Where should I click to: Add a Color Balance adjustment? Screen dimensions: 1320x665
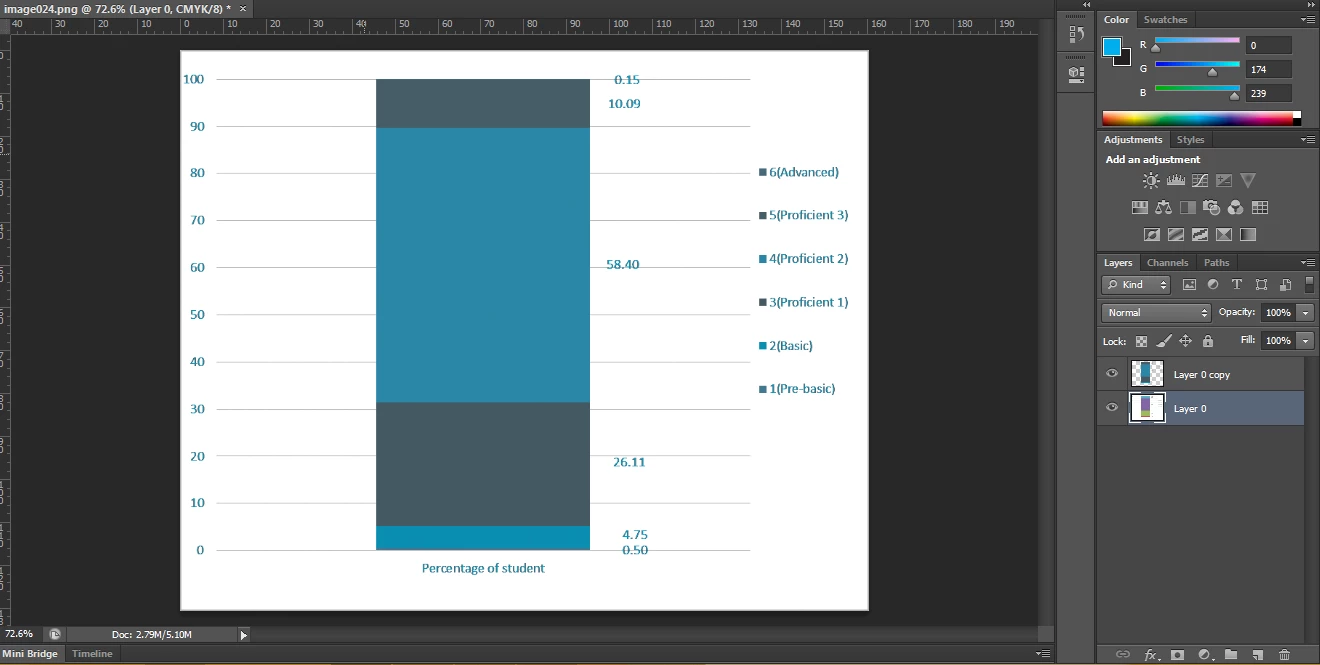[x=1163, y=208]
